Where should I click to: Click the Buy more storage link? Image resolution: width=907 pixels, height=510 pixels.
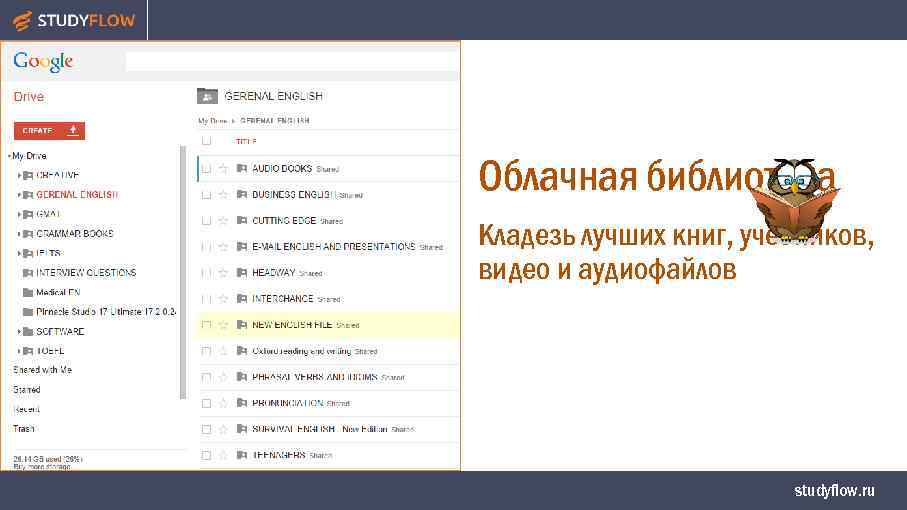(x=42, y=467)
